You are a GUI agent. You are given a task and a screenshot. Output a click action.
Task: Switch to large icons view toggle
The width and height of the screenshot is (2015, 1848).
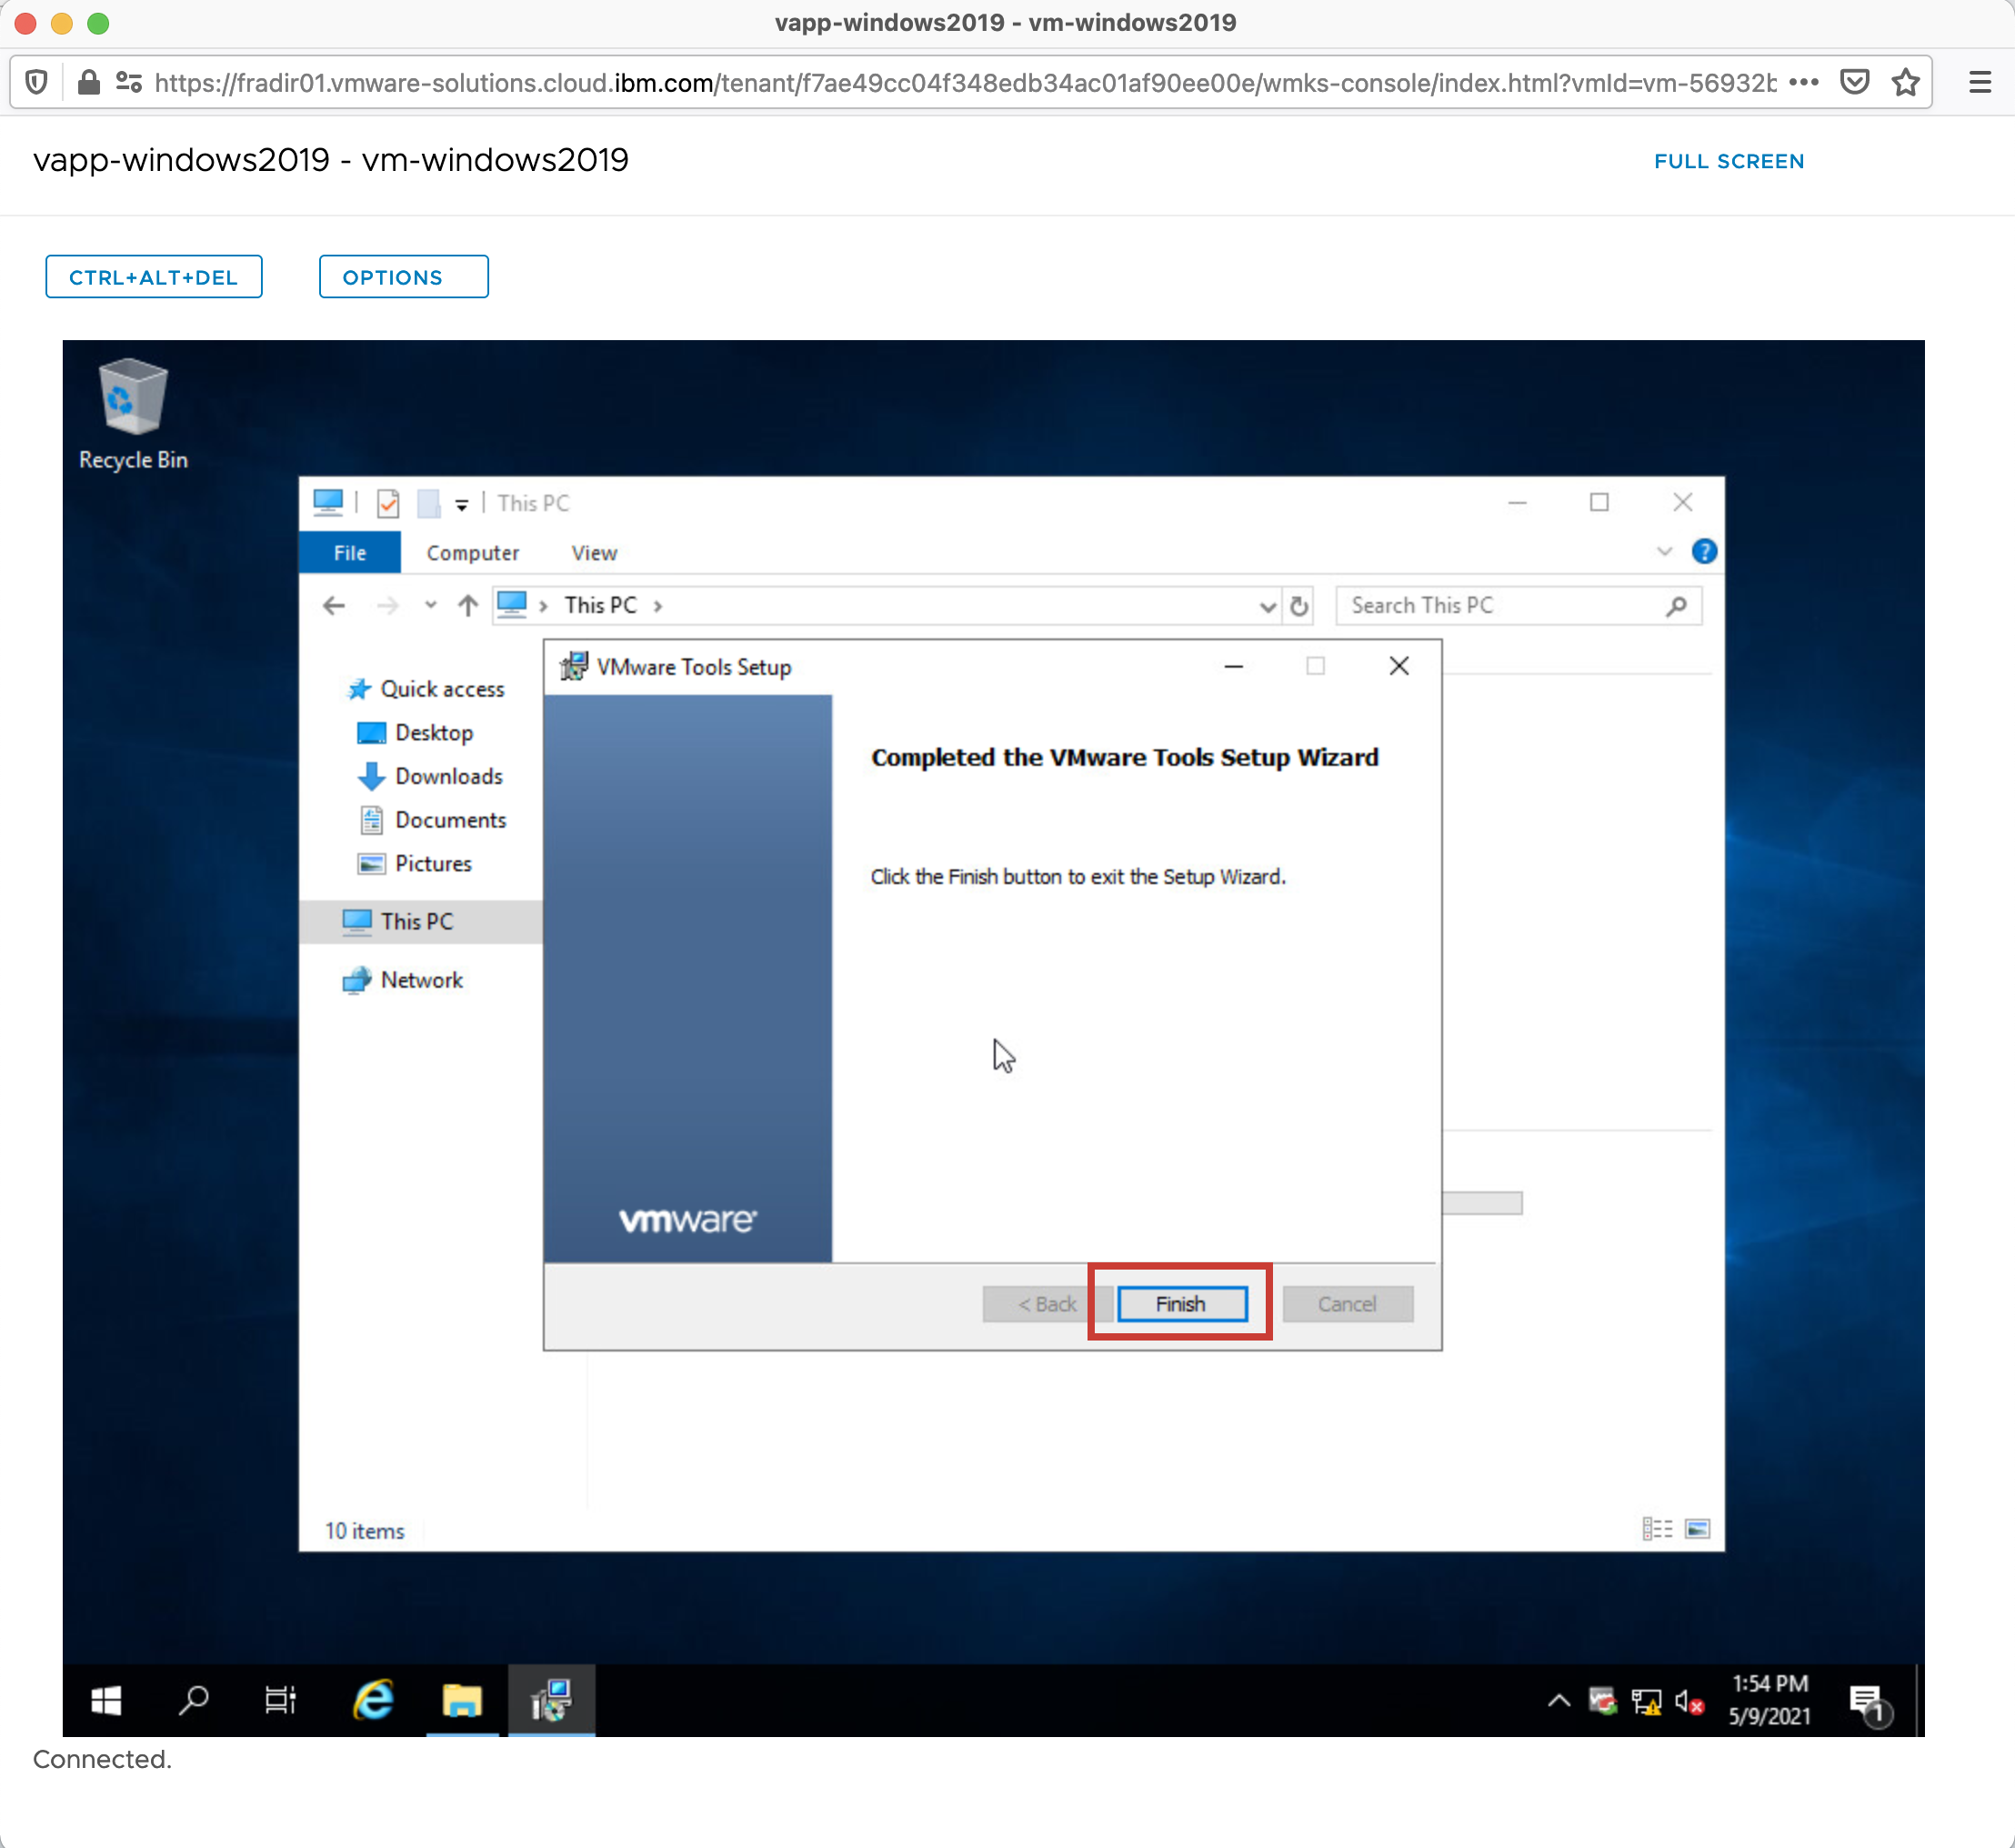(x=1697, y=1529)
